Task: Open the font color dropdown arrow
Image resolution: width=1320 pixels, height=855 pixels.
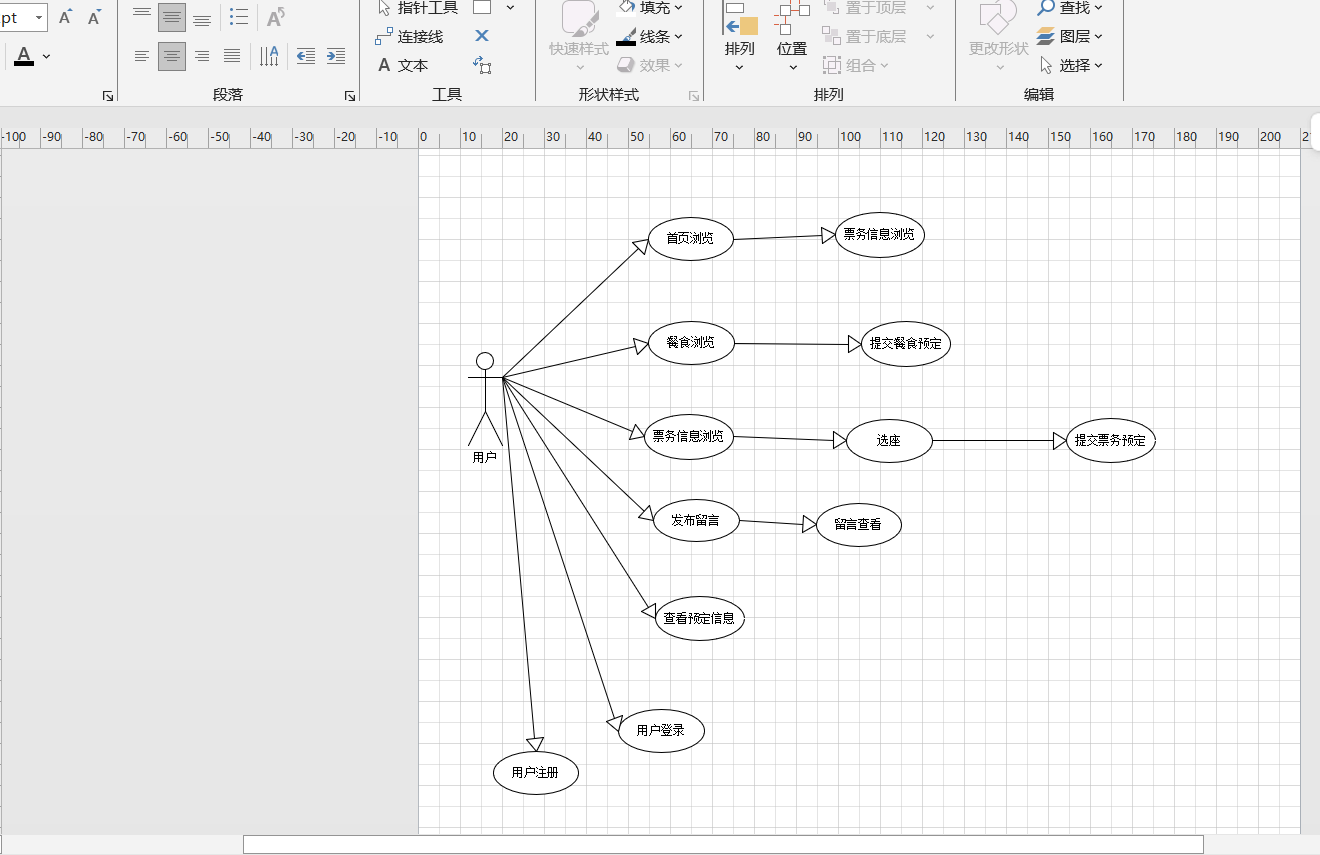Action: (x=46, y=56)
